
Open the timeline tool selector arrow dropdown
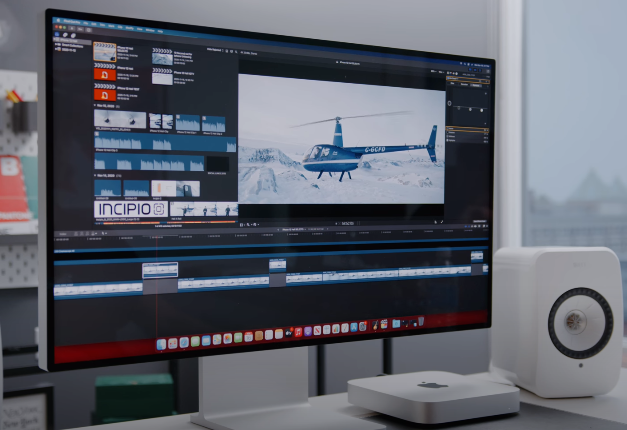point(103,233)
